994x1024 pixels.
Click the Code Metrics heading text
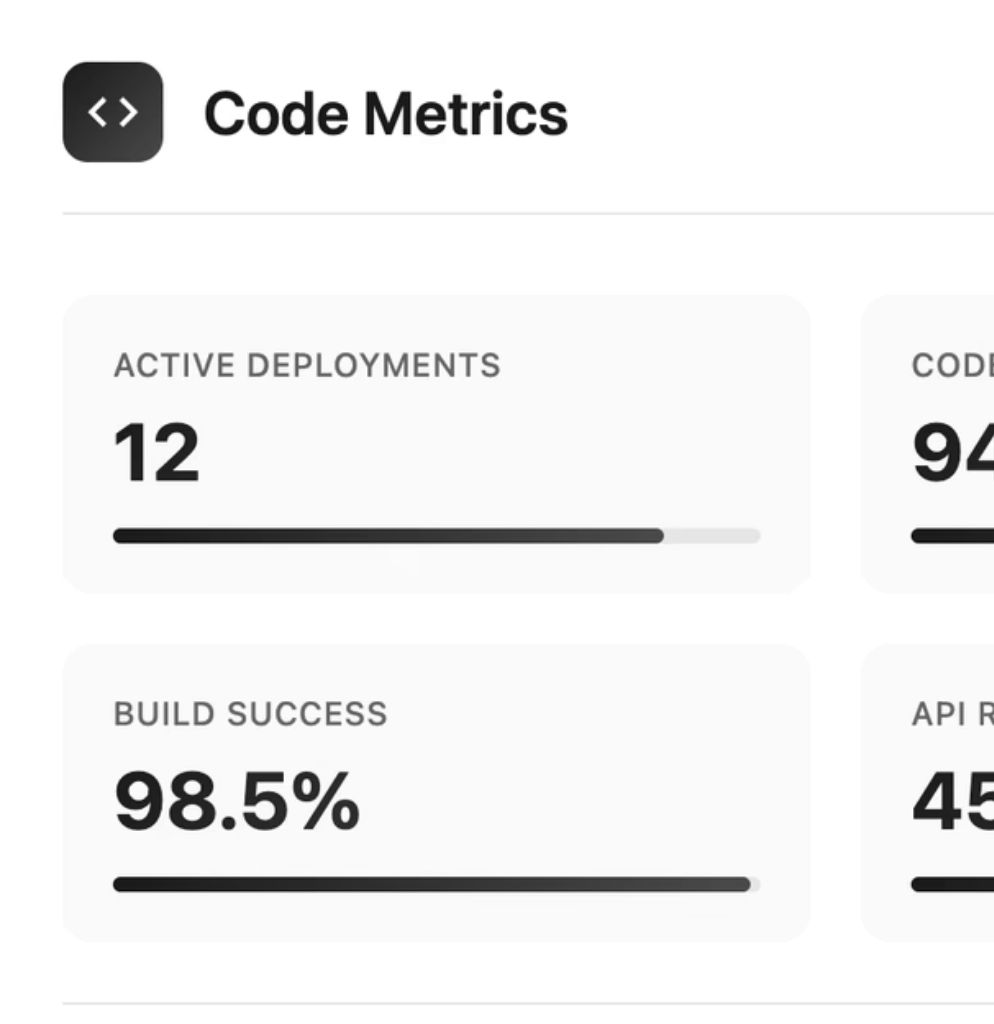tap(385, 114)
